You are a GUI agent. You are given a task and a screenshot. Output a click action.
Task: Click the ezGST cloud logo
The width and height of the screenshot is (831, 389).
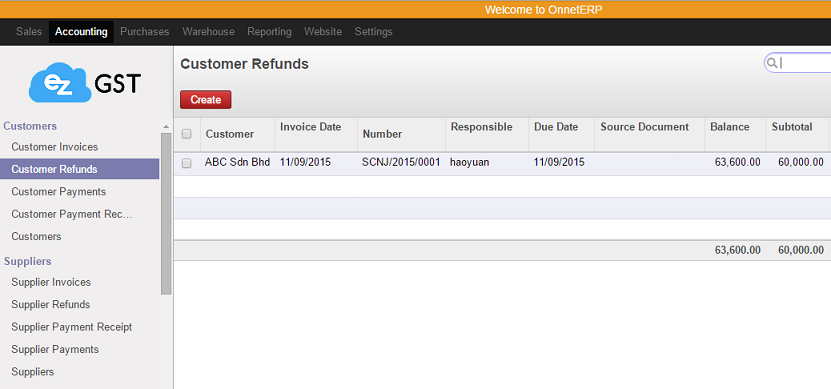point(85,83)
